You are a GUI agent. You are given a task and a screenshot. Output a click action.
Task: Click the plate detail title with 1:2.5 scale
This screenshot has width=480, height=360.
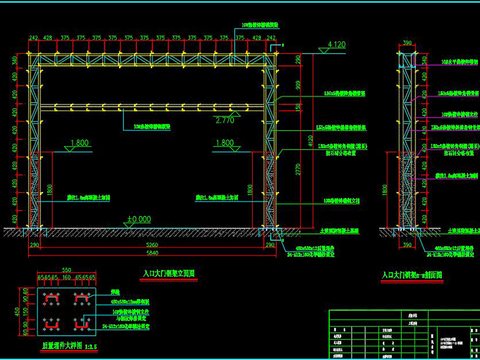[x=69, y=346]
